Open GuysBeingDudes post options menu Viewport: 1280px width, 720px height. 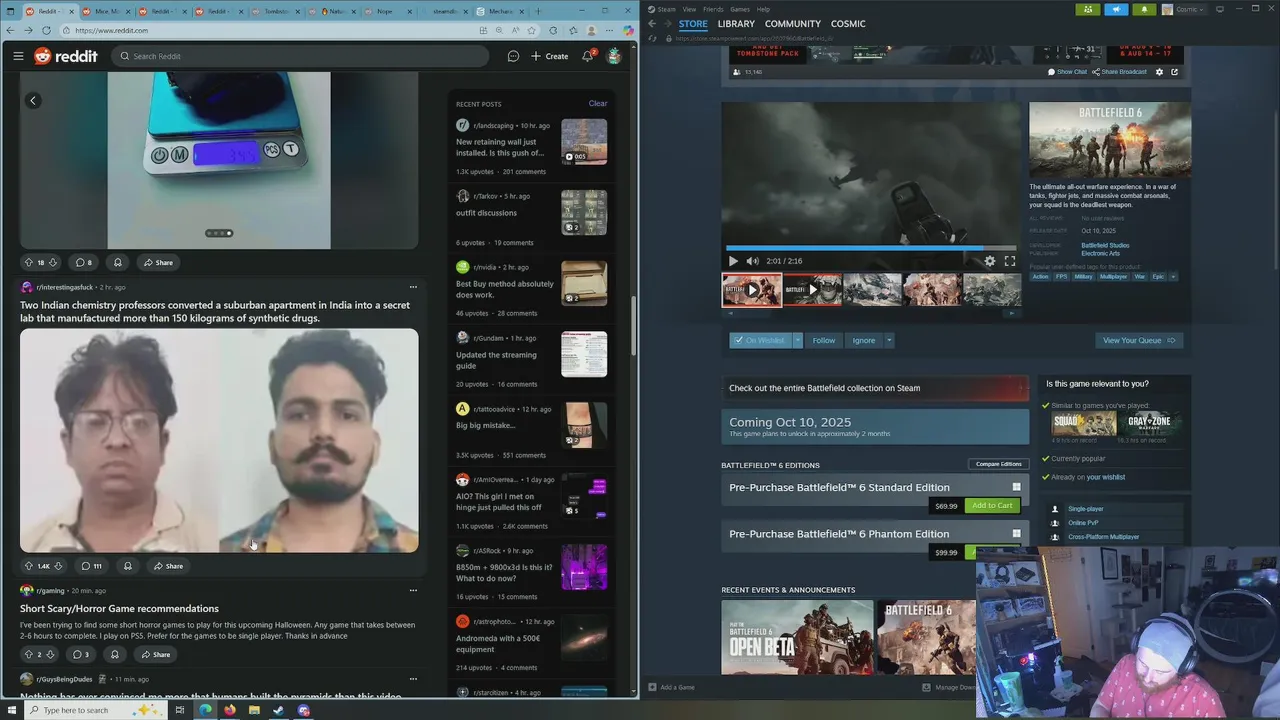point(413,679)
